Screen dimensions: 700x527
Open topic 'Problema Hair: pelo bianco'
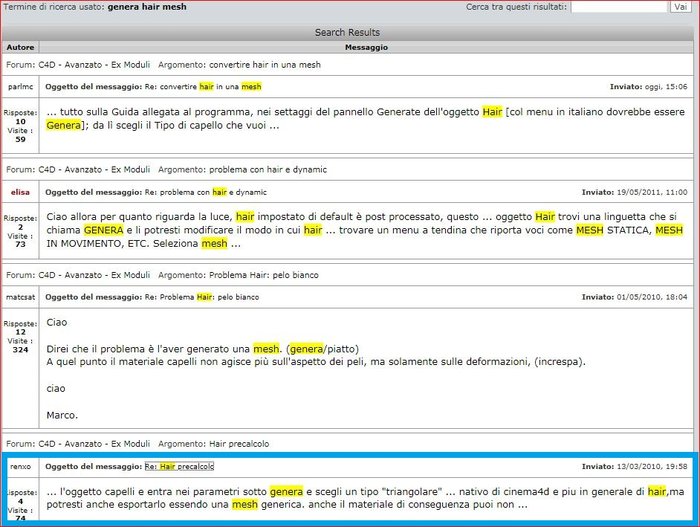(x=264, y=275)
